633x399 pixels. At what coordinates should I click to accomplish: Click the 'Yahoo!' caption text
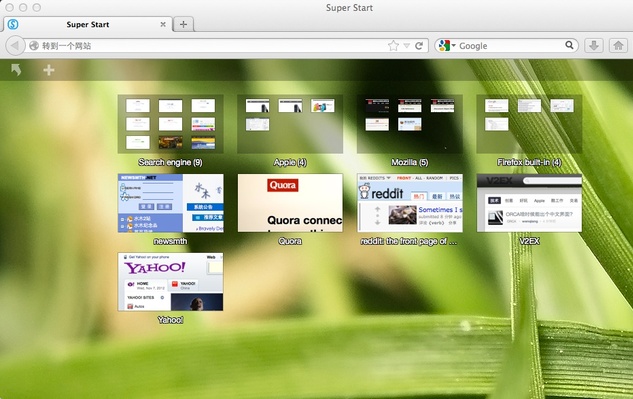(170, 320)
